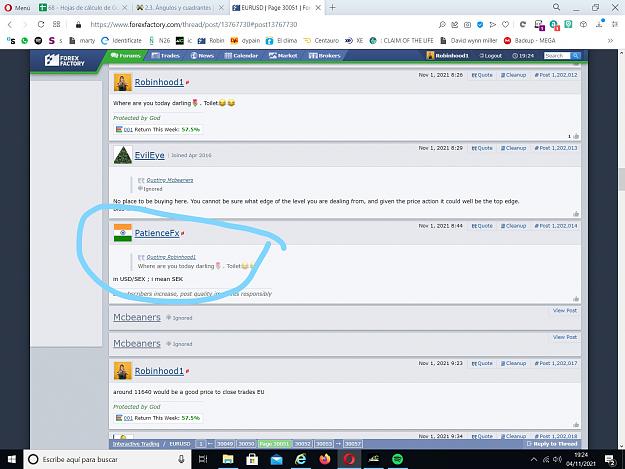Like Robinhood1's toilet post thumbs-up
The height and width of the screenshot is (469, 625).
(576, 136)
